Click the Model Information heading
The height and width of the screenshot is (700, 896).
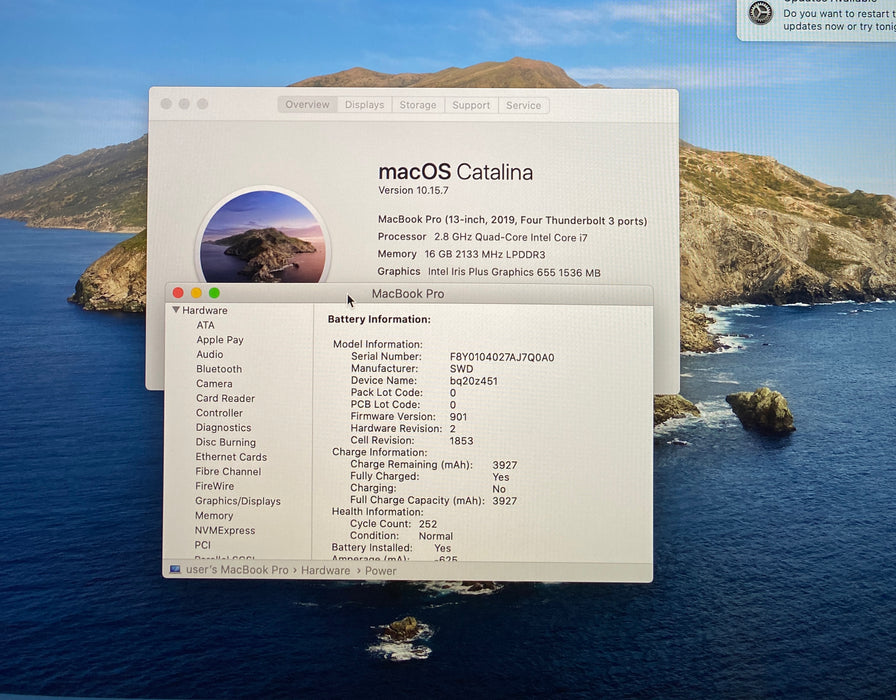coord(378,345)
